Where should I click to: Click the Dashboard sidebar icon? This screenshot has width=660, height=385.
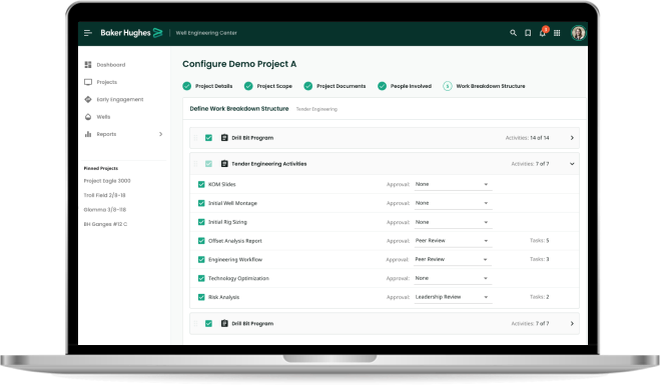coord(88,64)
